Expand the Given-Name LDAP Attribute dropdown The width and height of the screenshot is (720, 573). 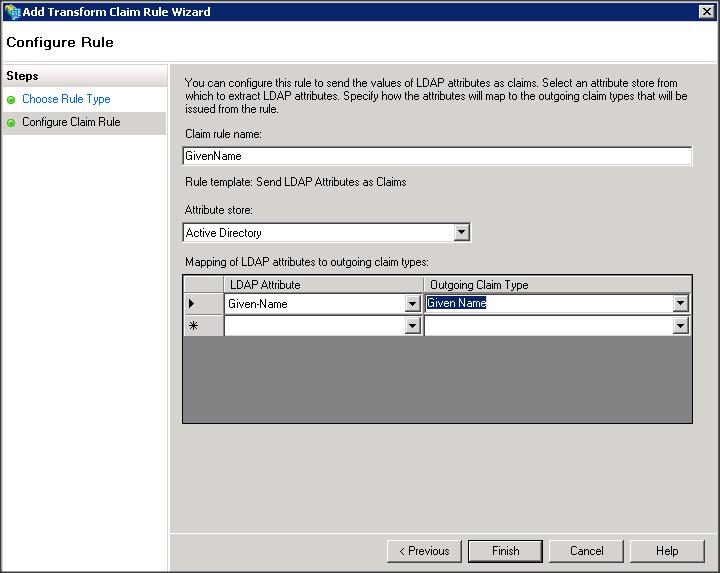pyautogui.click(x=413, y=304)
